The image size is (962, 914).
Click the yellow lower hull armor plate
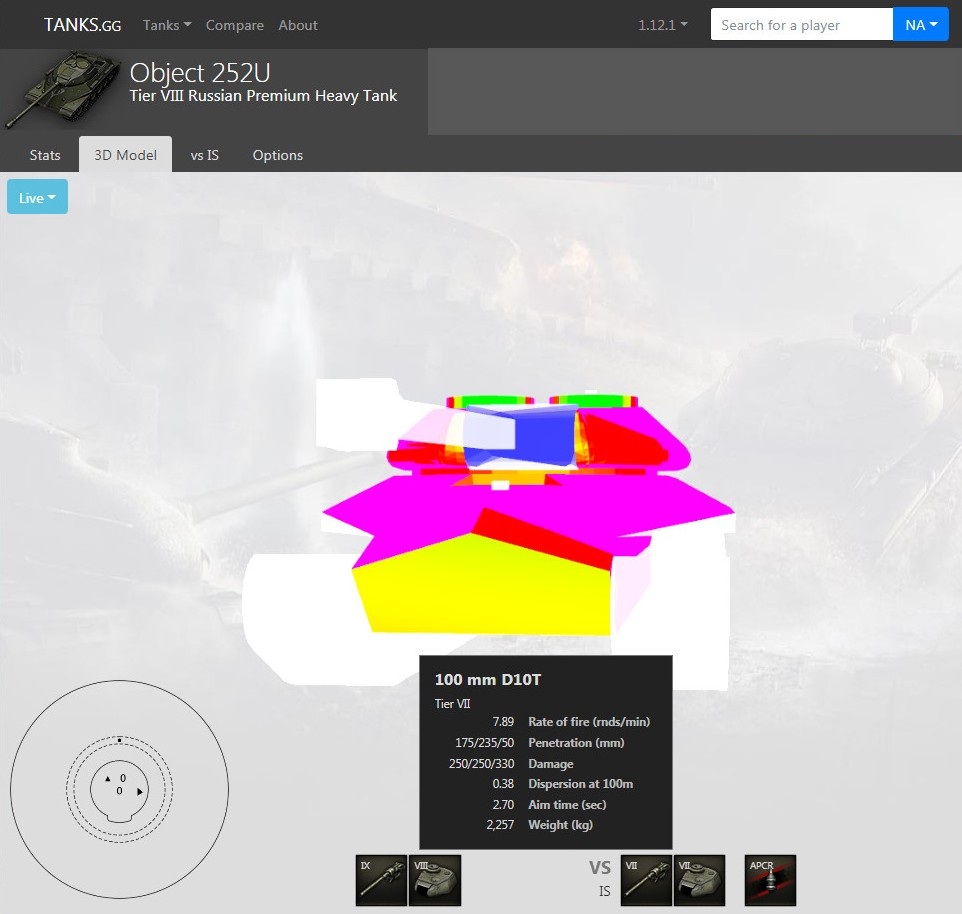485,589
